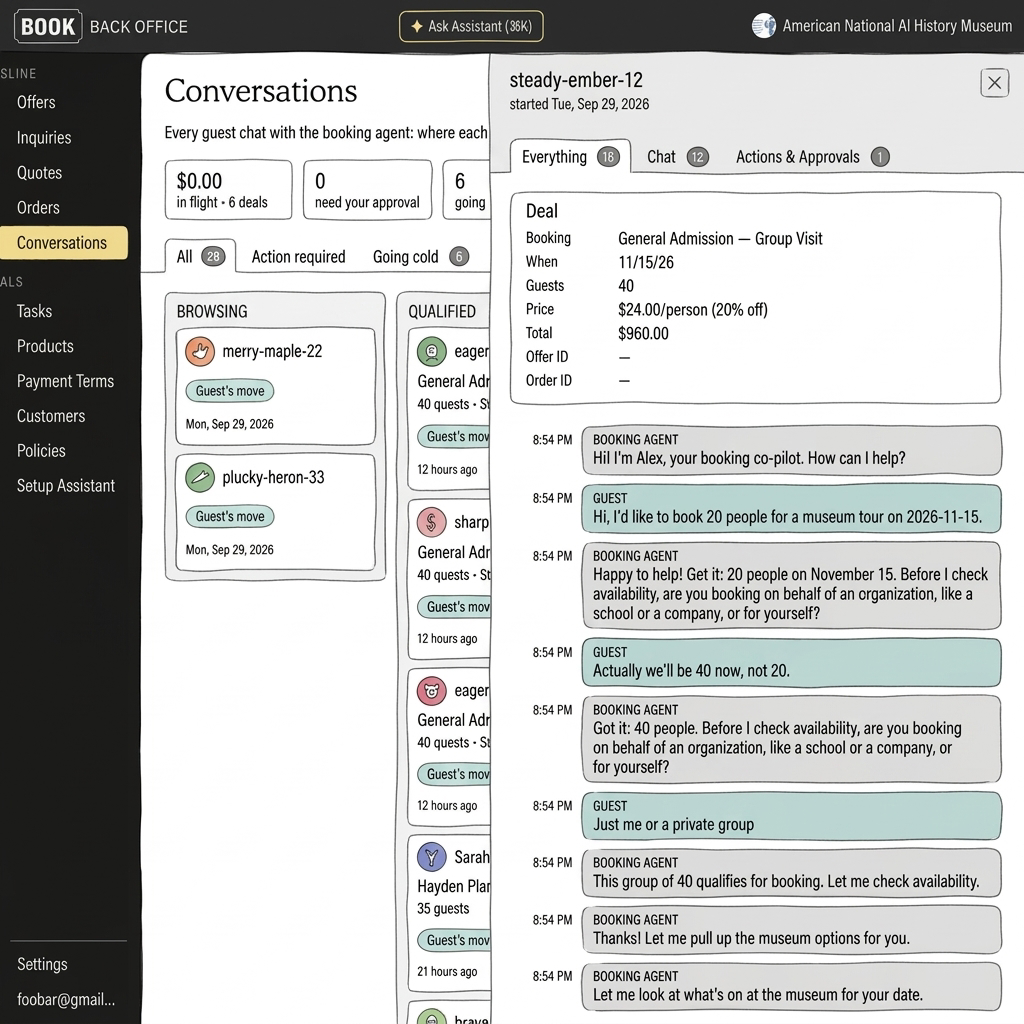Open Products in sidebar
This screenshot has height=1024, width=1024.
pos(45,346)
